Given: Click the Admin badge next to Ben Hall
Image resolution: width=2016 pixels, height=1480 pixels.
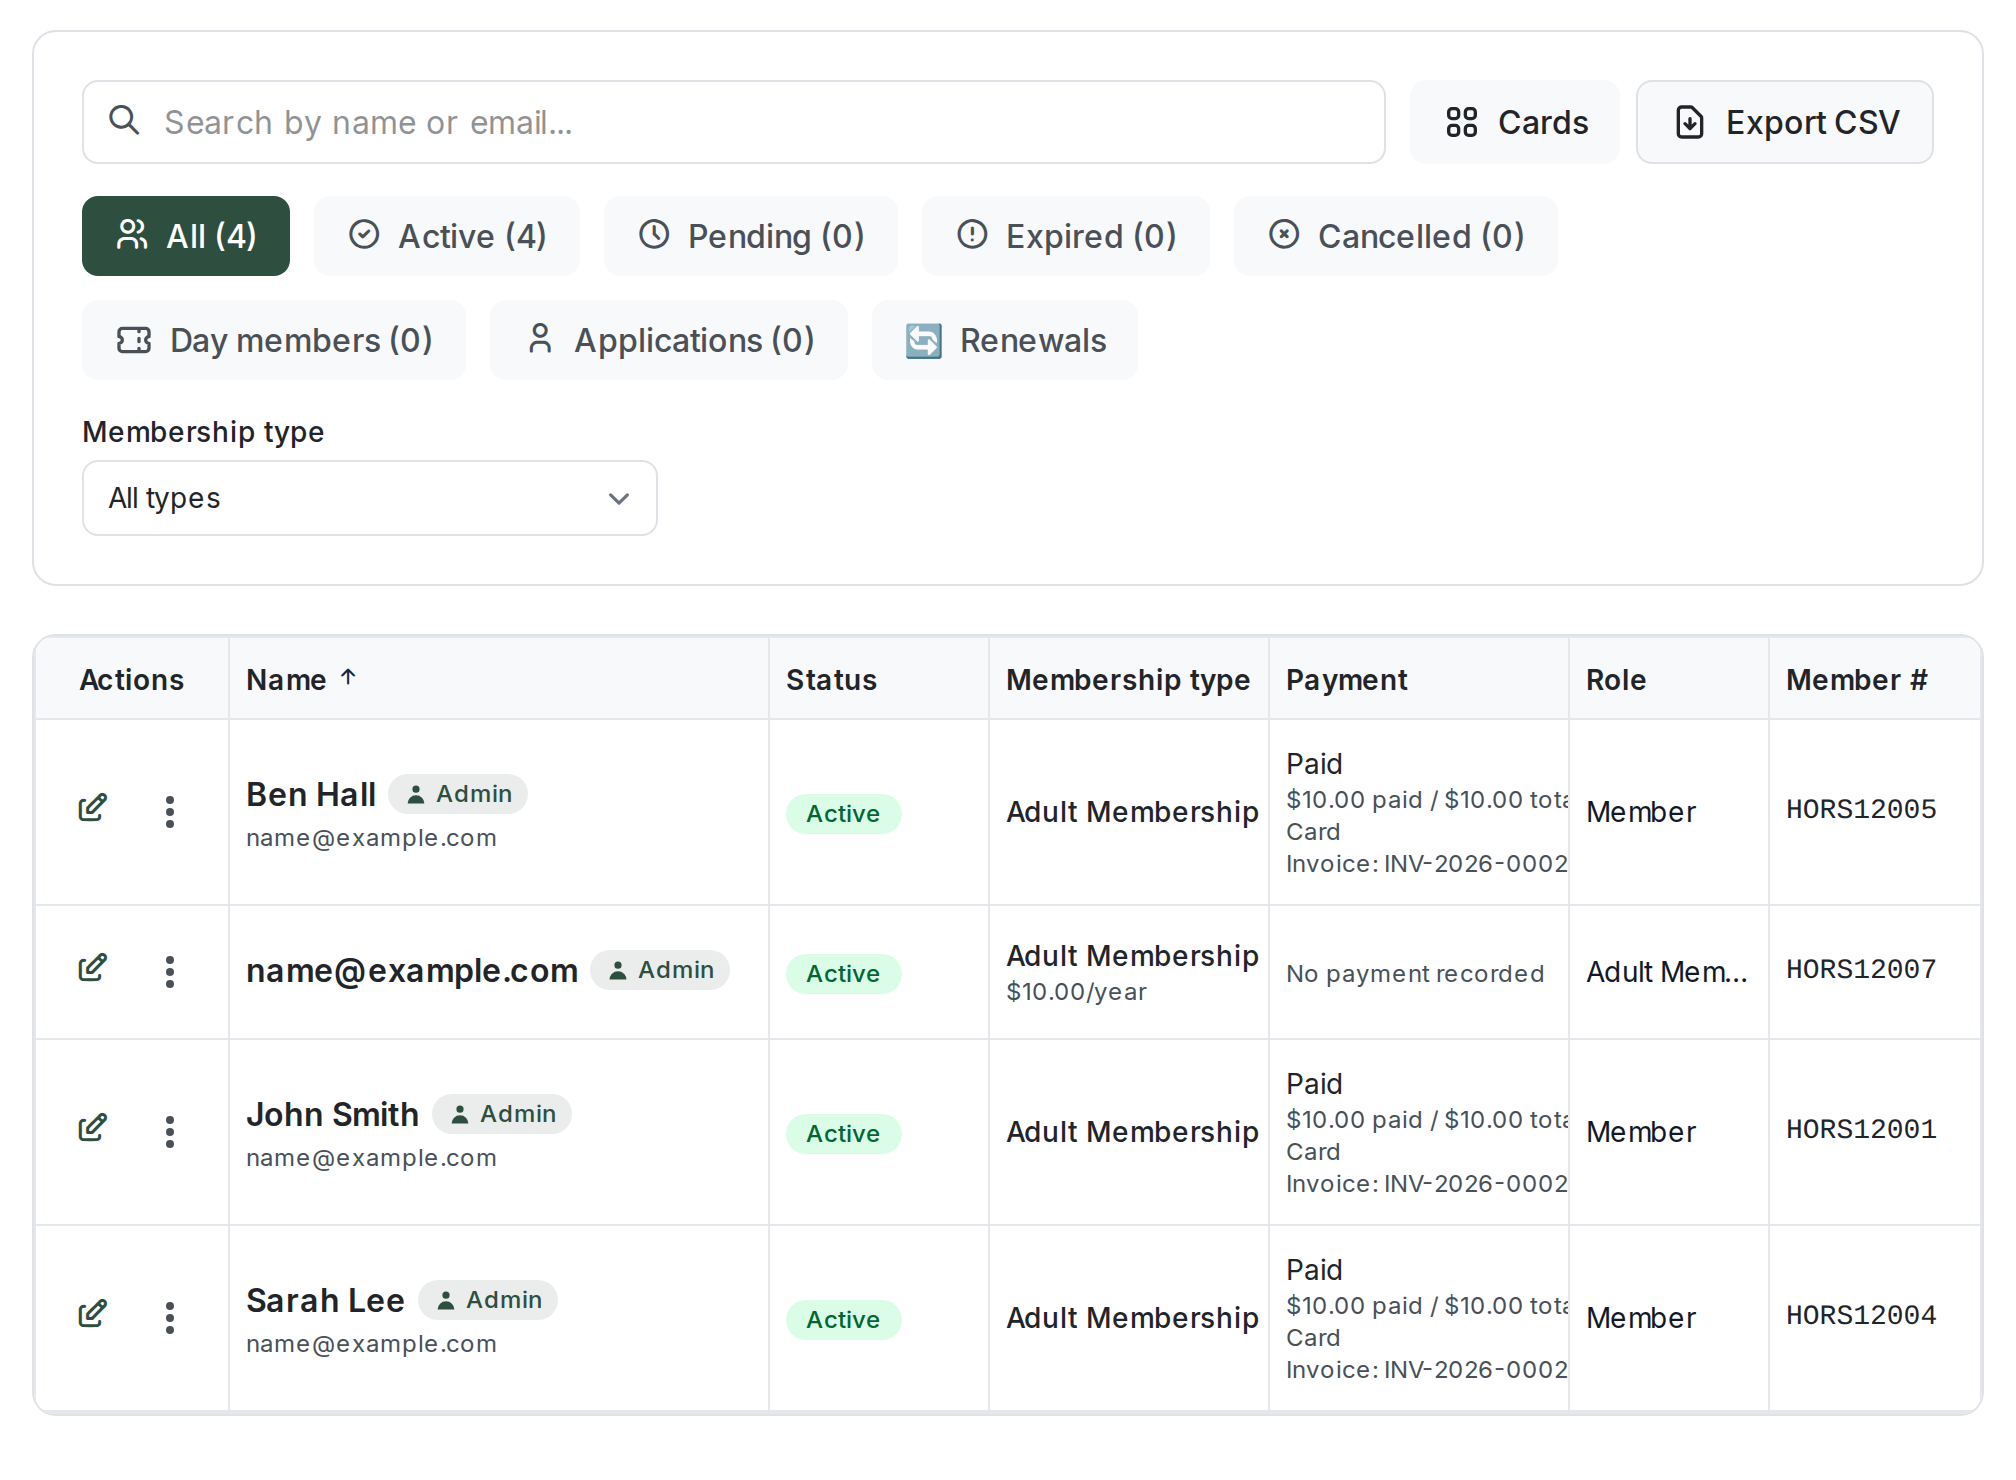Looking at the screenshot, I should point(458,794).
